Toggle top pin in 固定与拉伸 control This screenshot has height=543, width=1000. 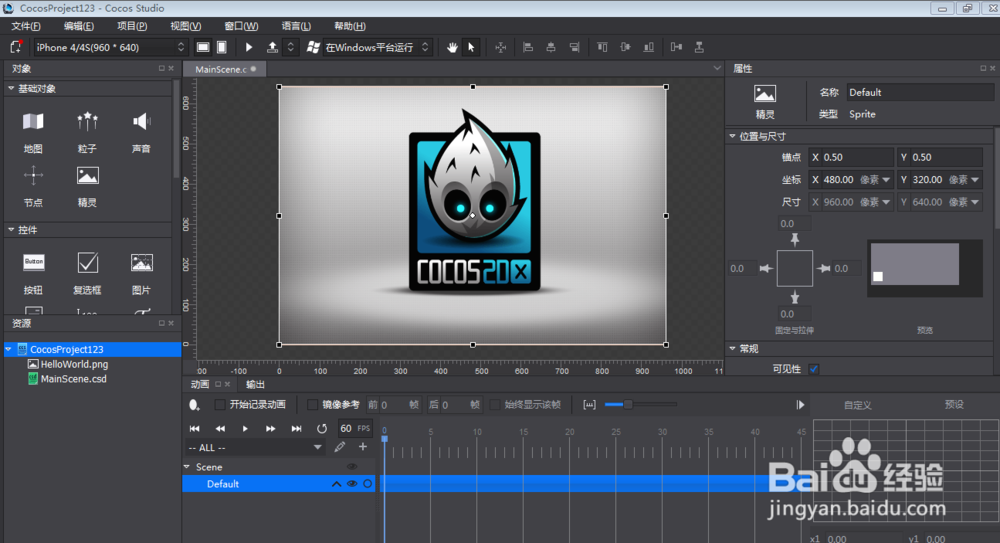point(795,239)
